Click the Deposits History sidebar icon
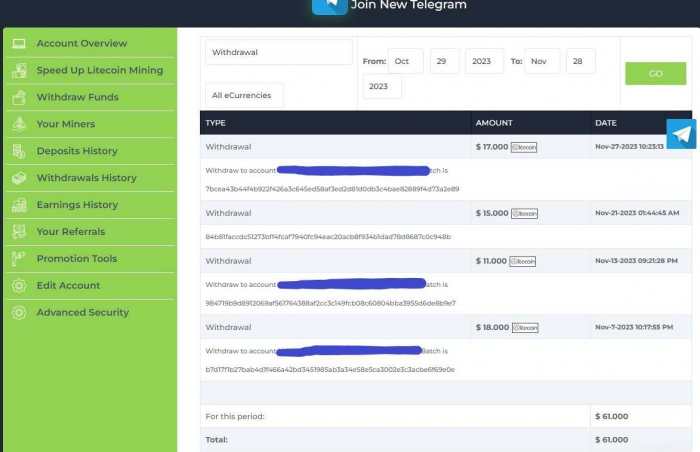Screen dimensions: 700x452 point(18,152)
